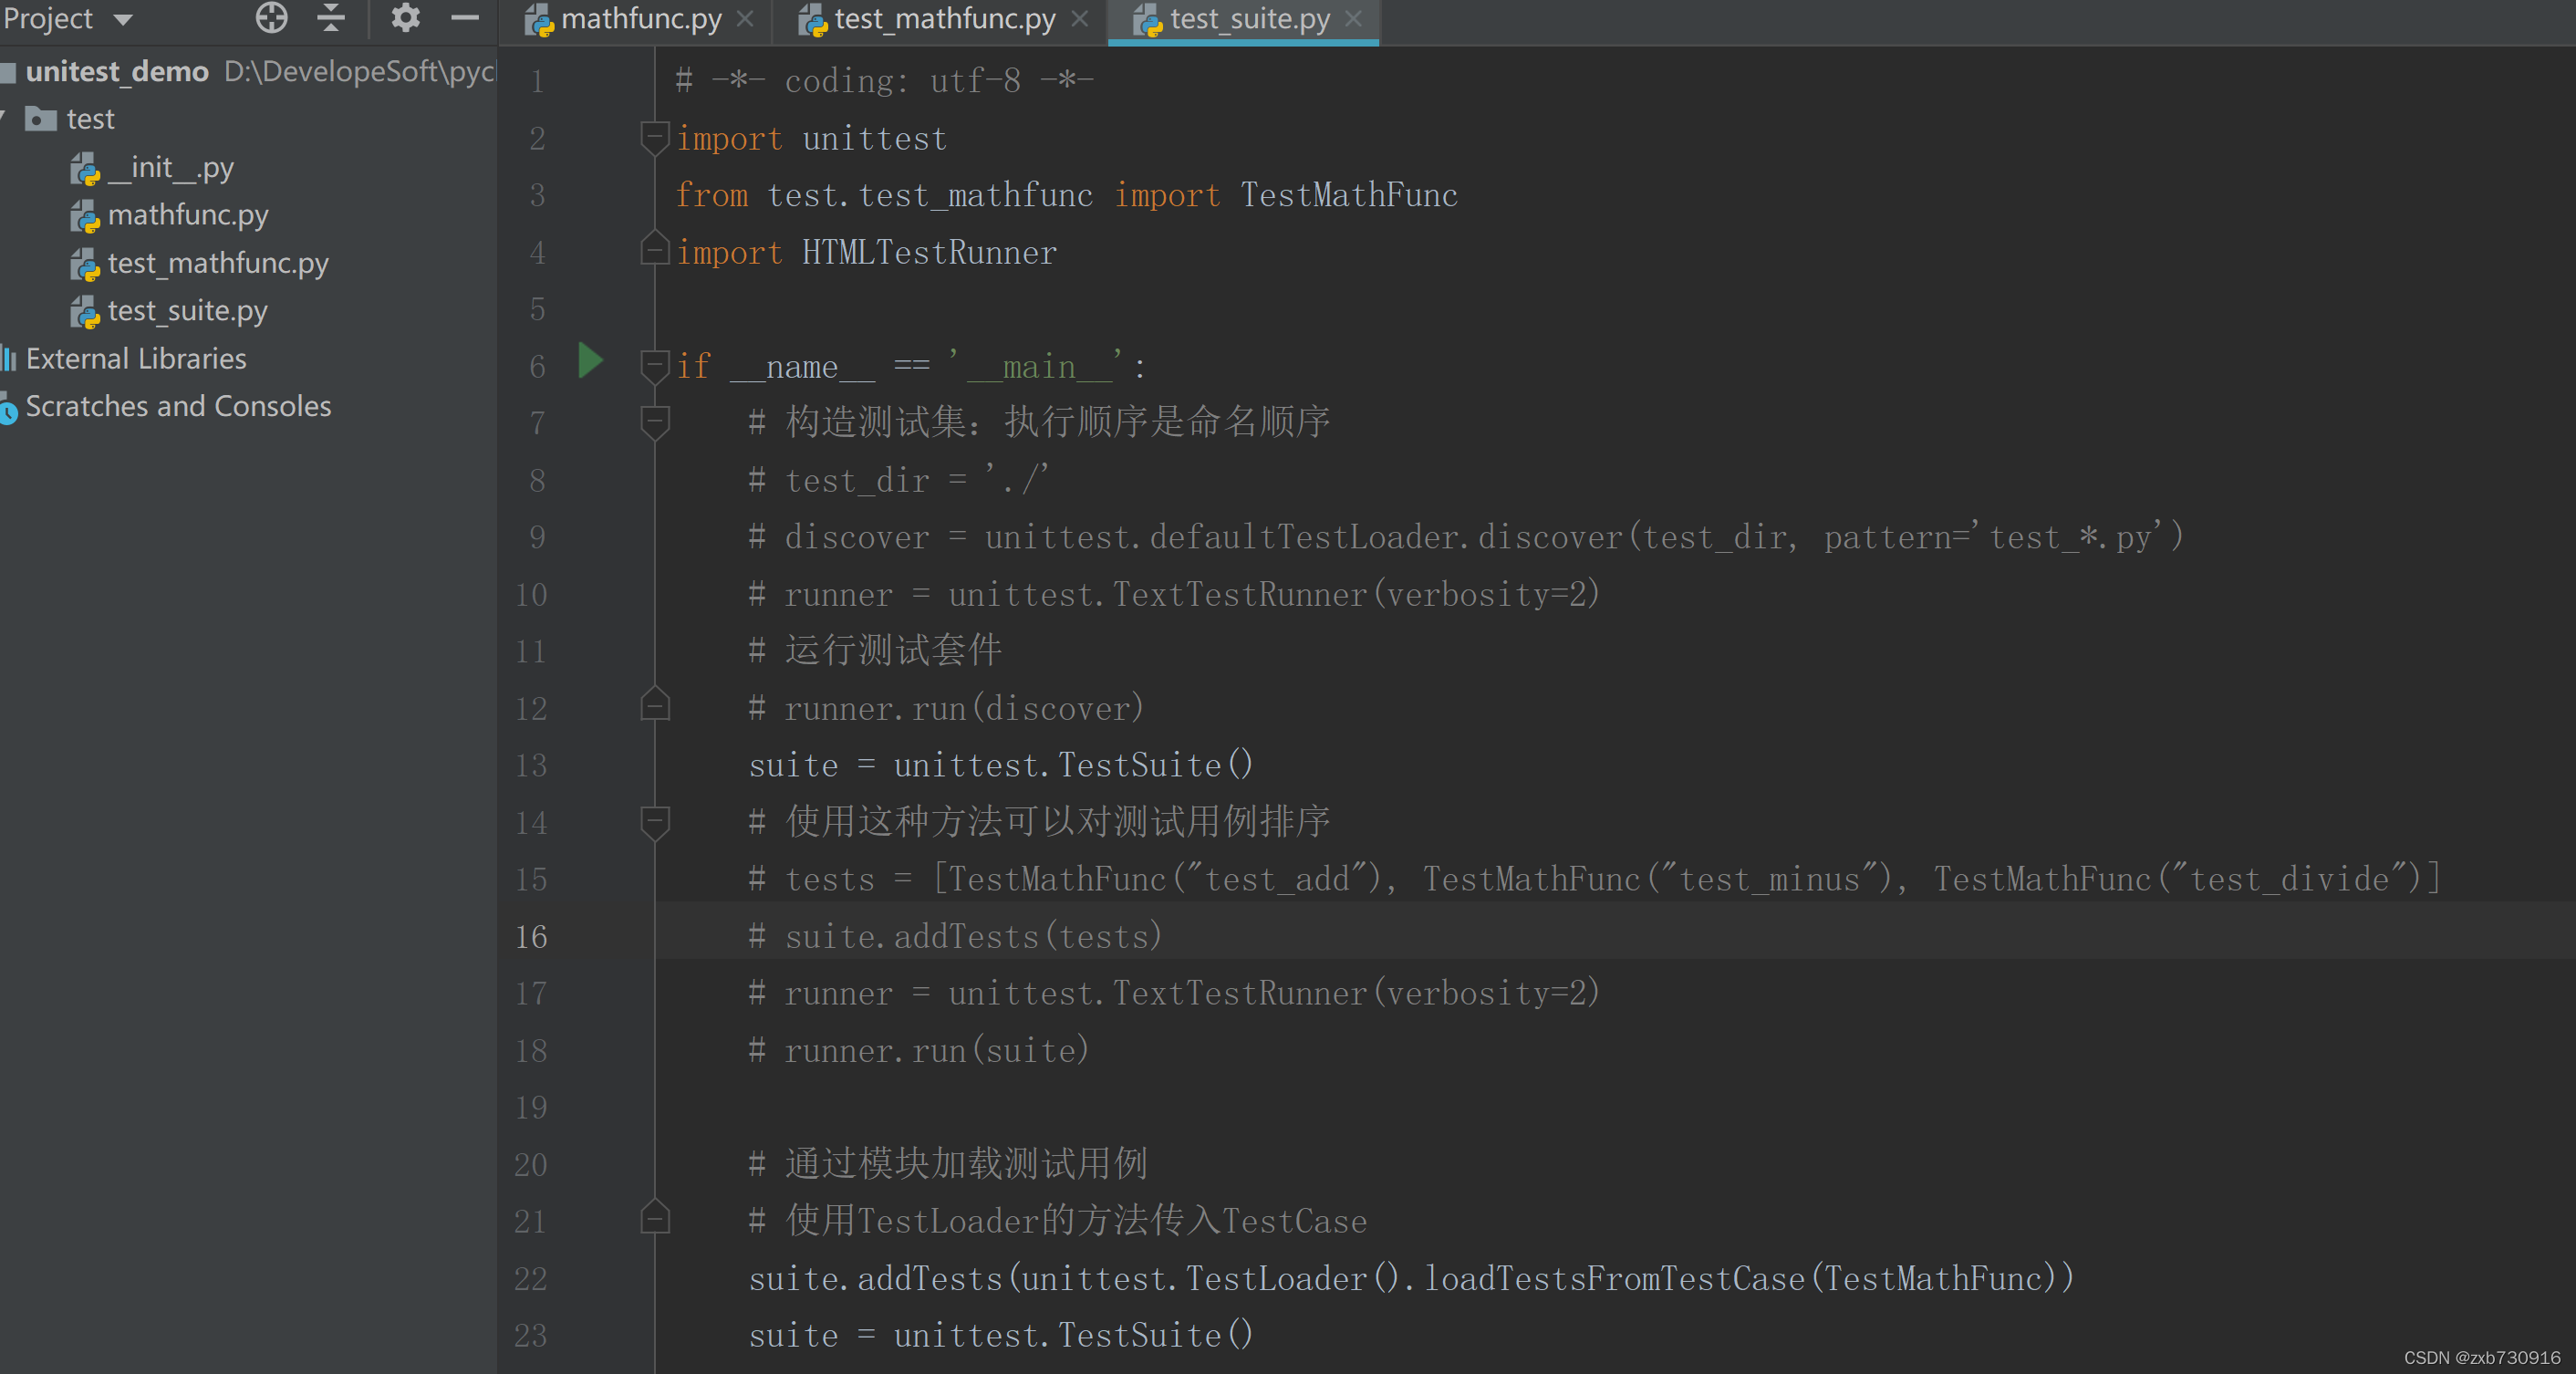Hide the Project panel with minus icon
This screenshot has height=1374, width=2576.
click(x=465, y=17)
